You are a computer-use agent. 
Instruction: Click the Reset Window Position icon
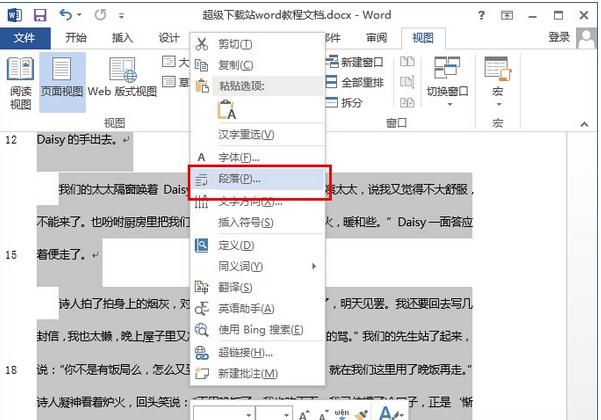coord(407,102)
